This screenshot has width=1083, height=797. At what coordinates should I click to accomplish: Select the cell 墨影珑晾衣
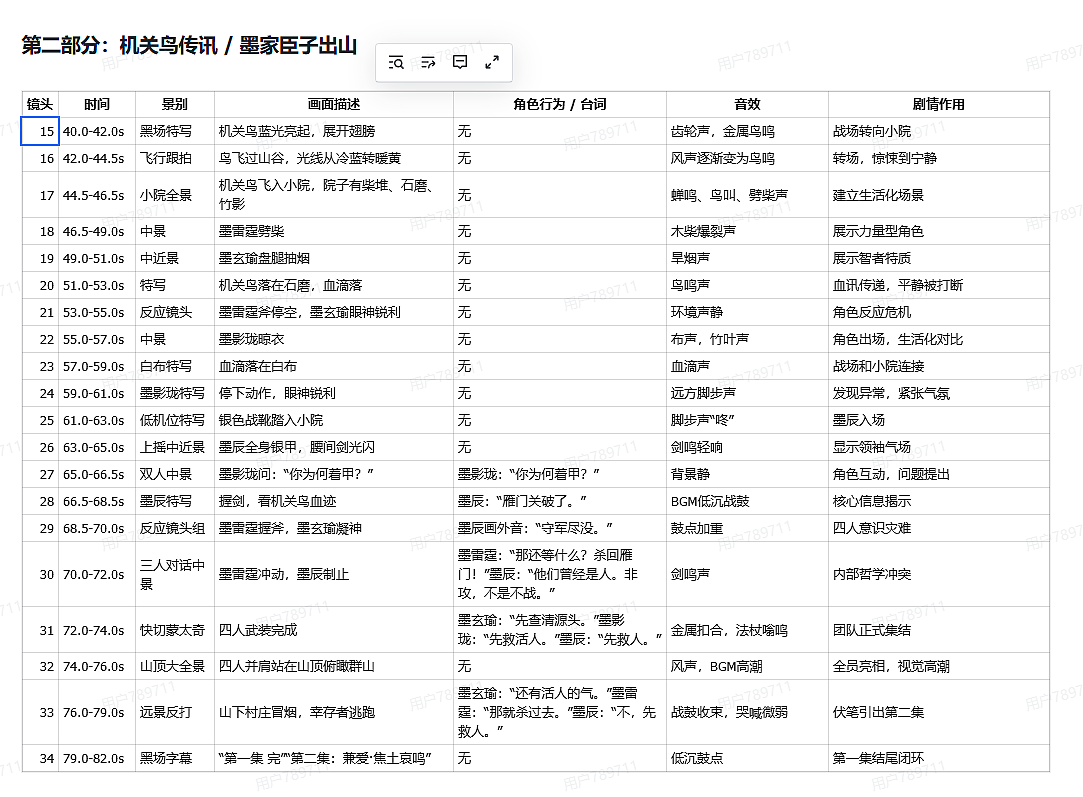pyautogui.click(x=334, y=339)
